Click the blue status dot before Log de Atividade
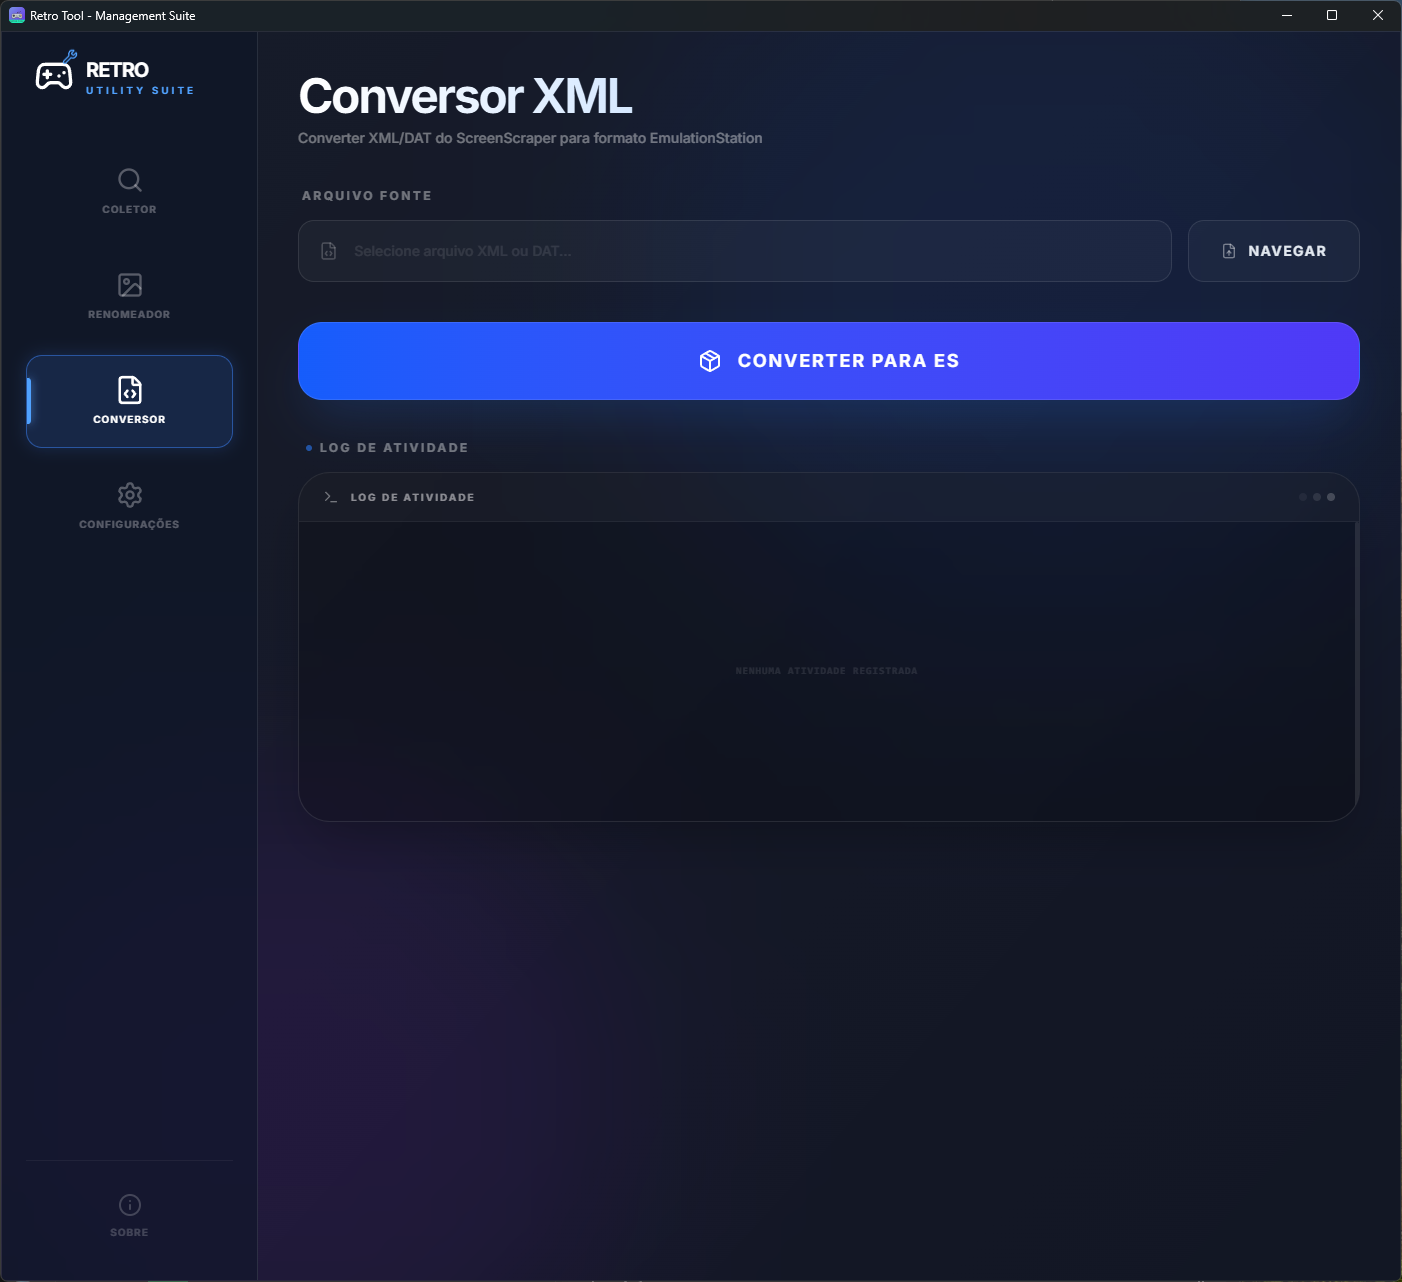The image size is (1402, 1282). click(x=307, y=448)
